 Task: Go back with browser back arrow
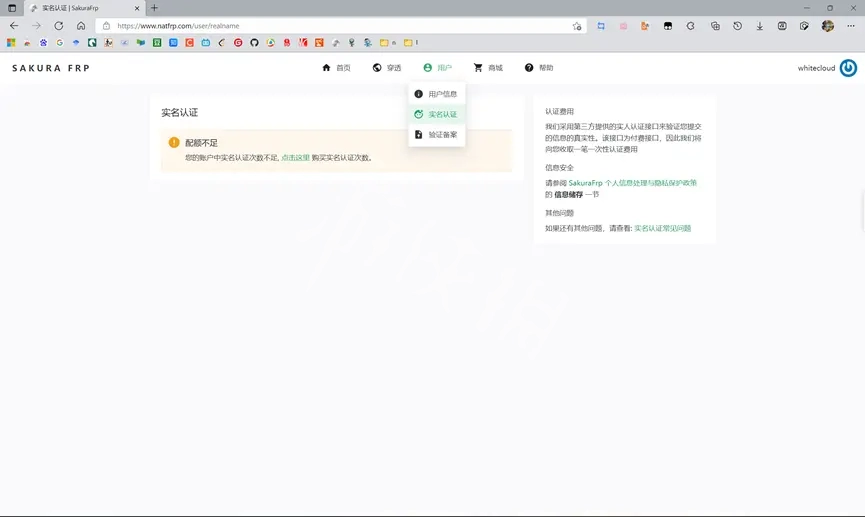click(14, 26)
